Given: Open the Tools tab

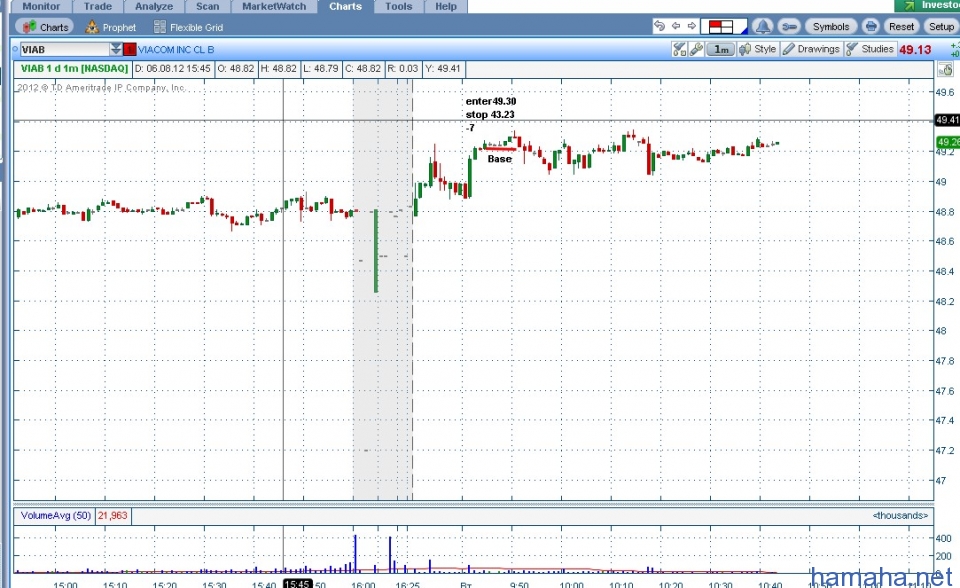Looking at the screenshot, I should [x=399, y=6].
